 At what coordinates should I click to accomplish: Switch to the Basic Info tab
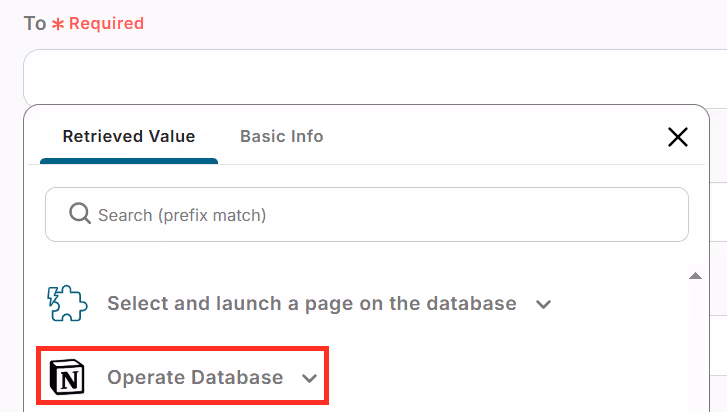pos(281,136)
